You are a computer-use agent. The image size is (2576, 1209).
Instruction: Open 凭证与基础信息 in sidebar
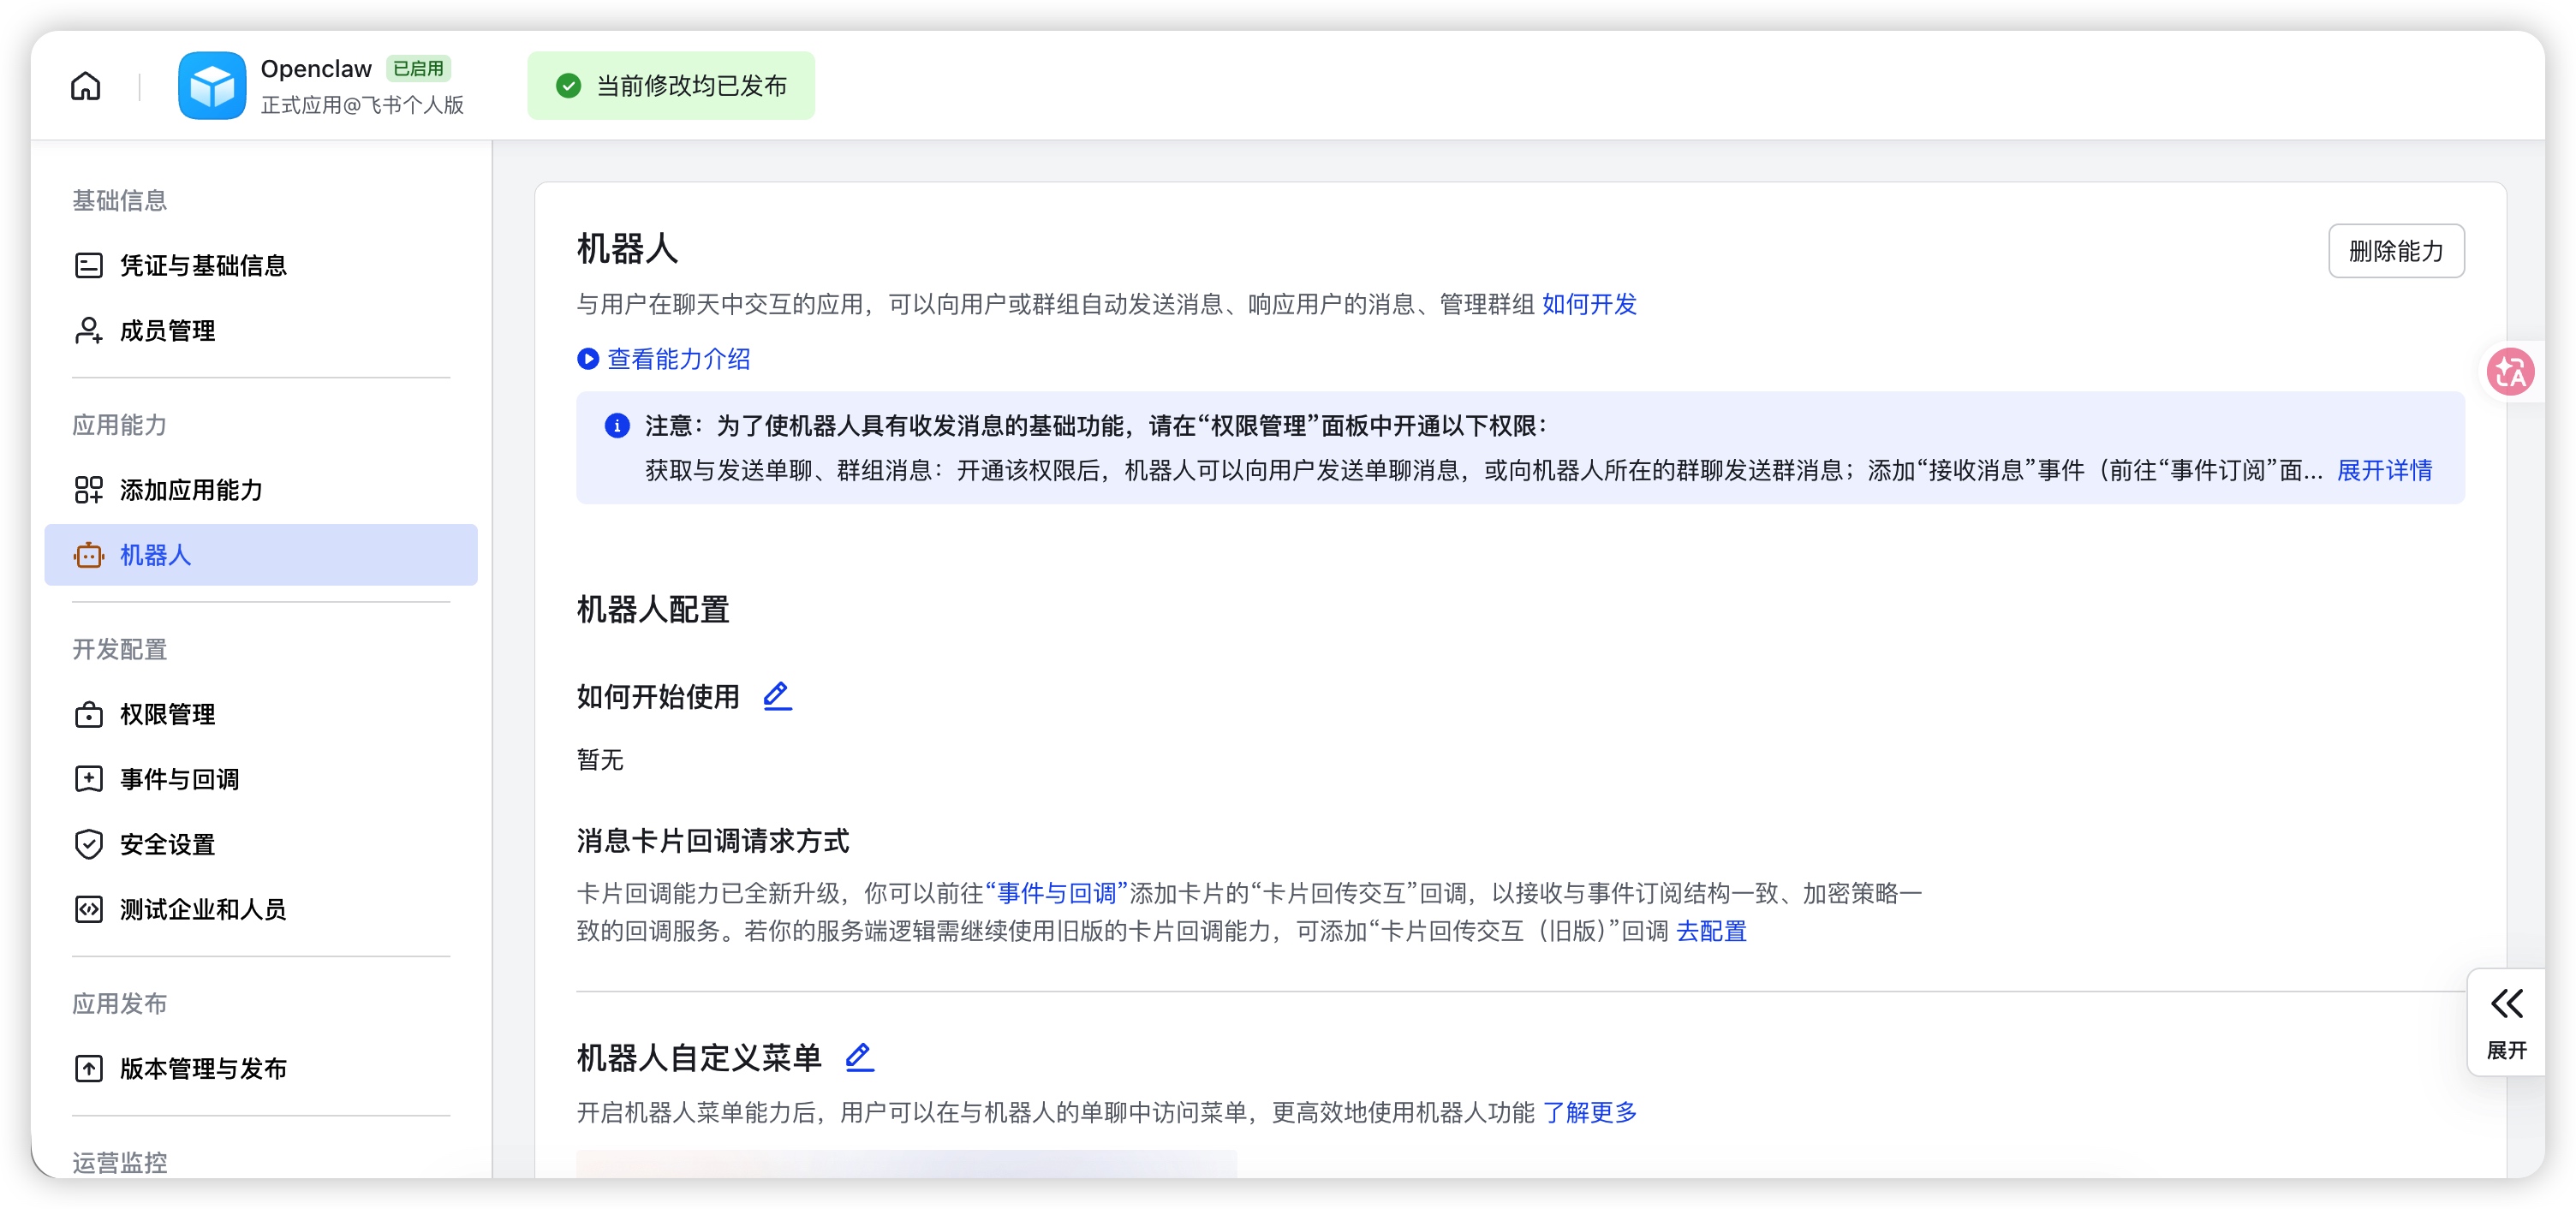tap(203, 266)
